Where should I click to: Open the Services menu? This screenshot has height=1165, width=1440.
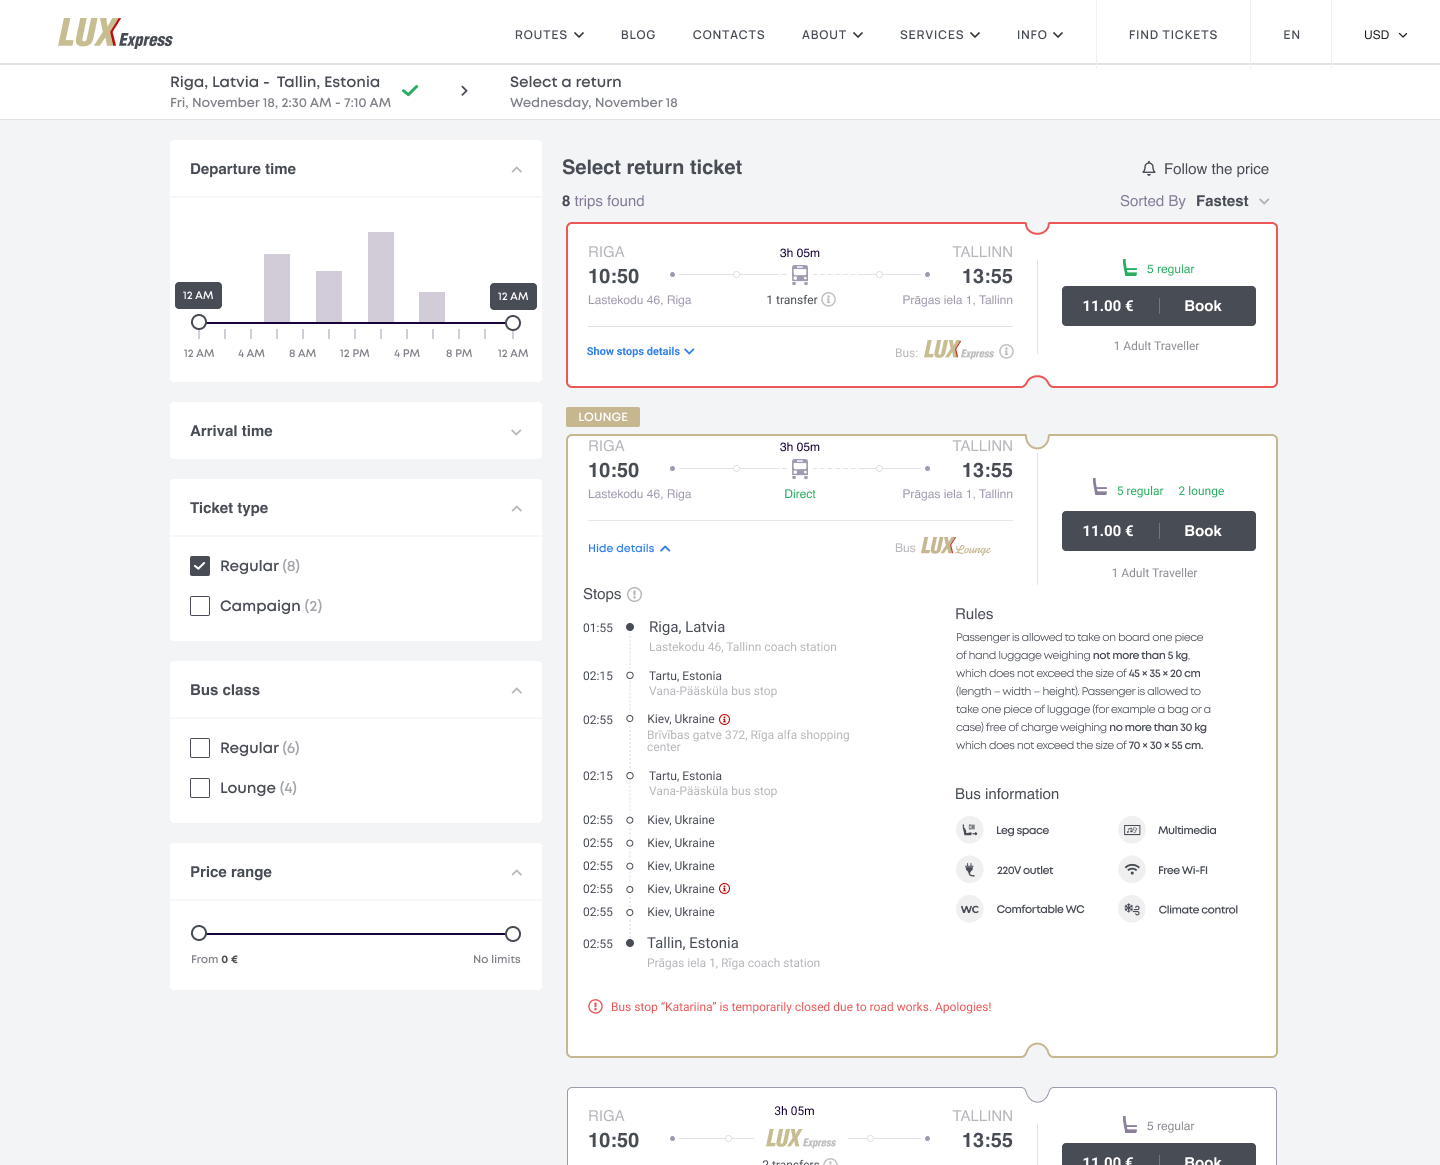[940, 35]
